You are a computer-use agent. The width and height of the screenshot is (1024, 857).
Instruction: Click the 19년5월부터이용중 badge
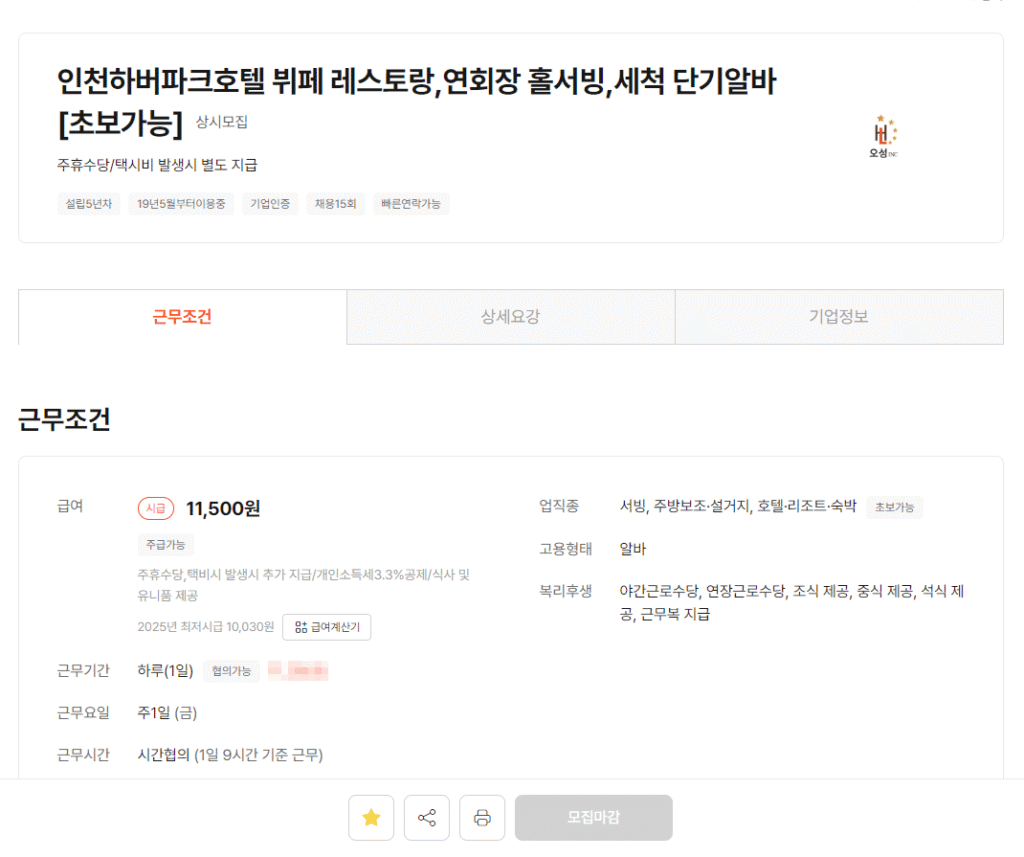coord(181,204)
